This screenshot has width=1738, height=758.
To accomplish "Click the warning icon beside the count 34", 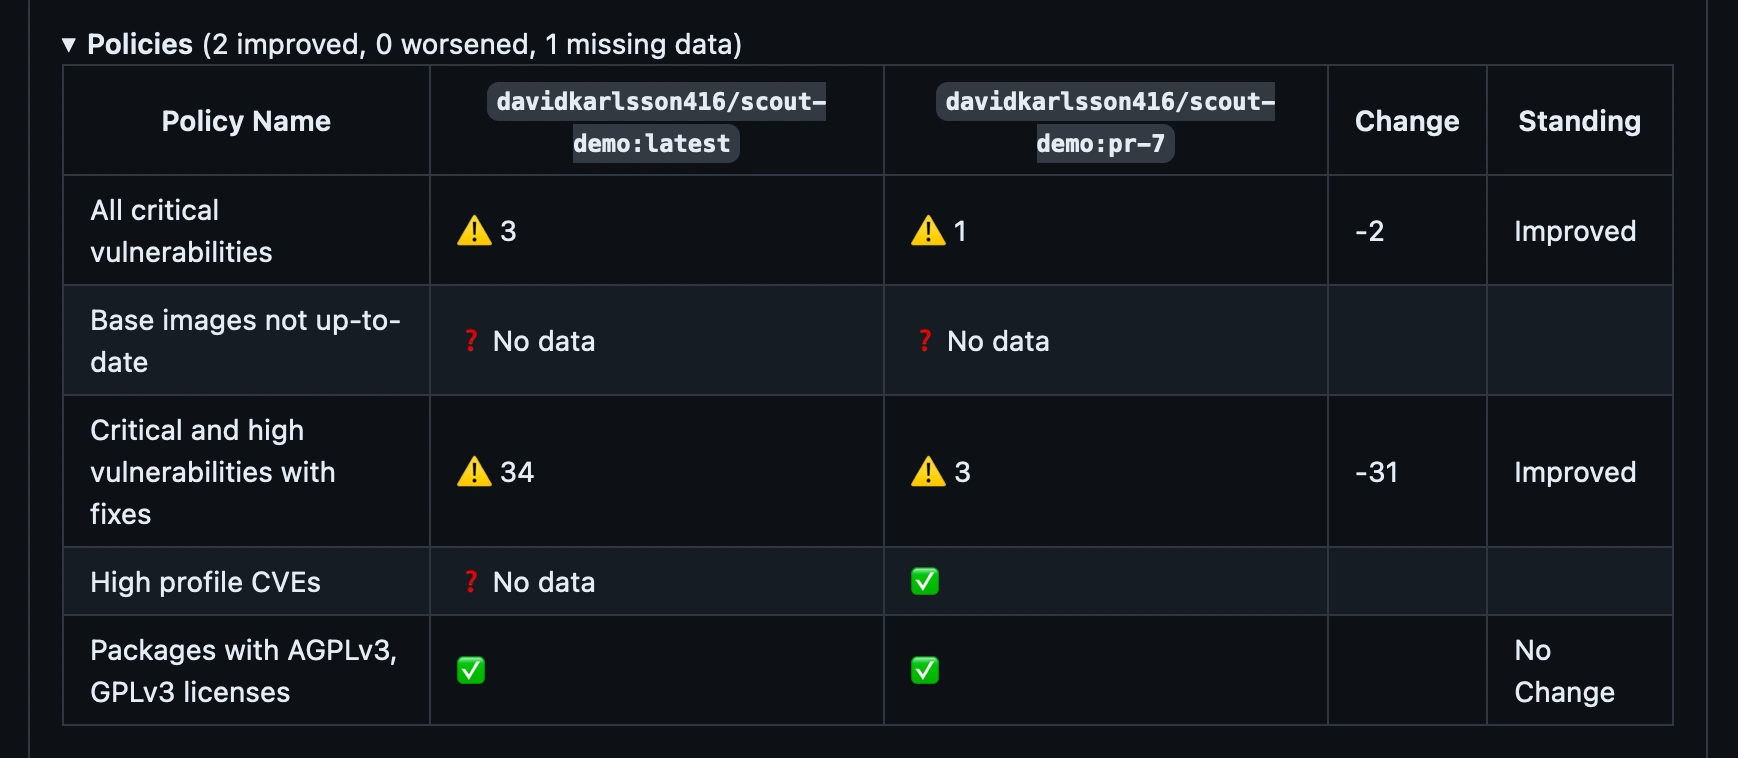I will coord(475,472).
